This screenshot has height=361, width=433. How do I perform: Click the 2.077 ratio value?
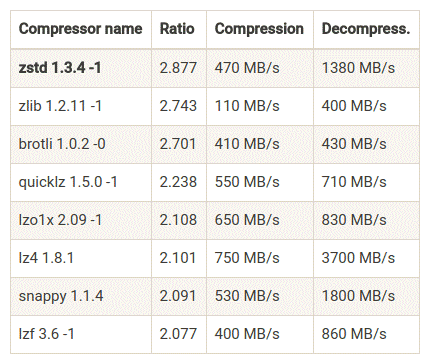[178, 334]
